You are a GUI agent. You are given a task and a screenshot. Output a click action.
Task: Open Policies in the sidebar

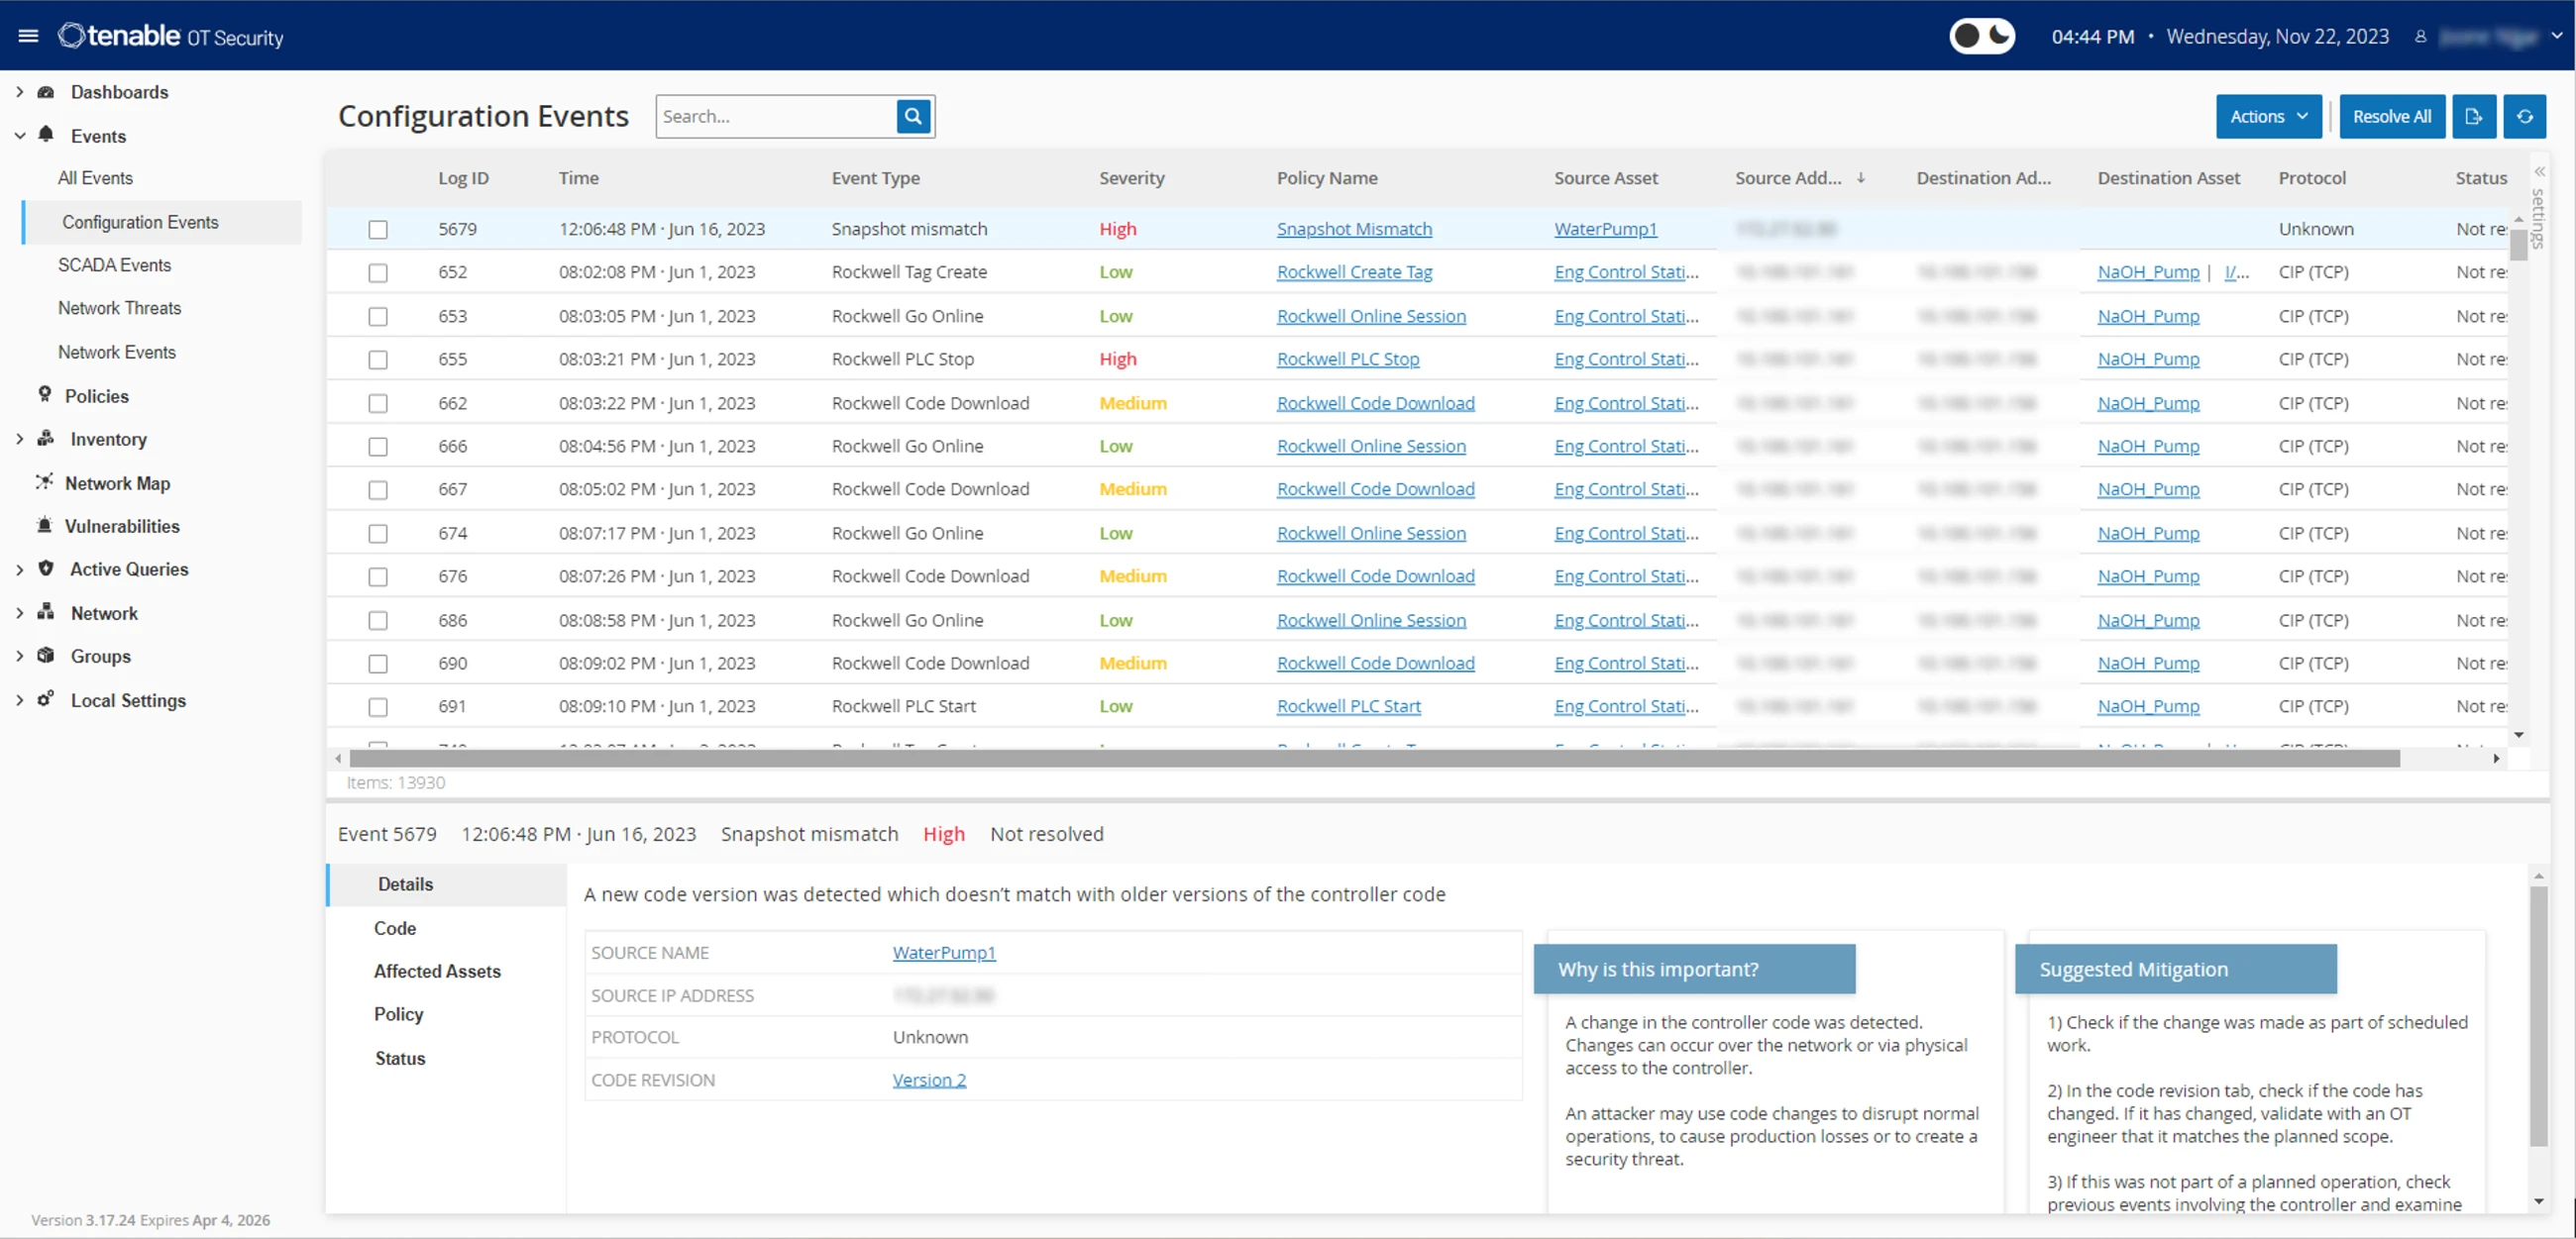pos(96,396)
